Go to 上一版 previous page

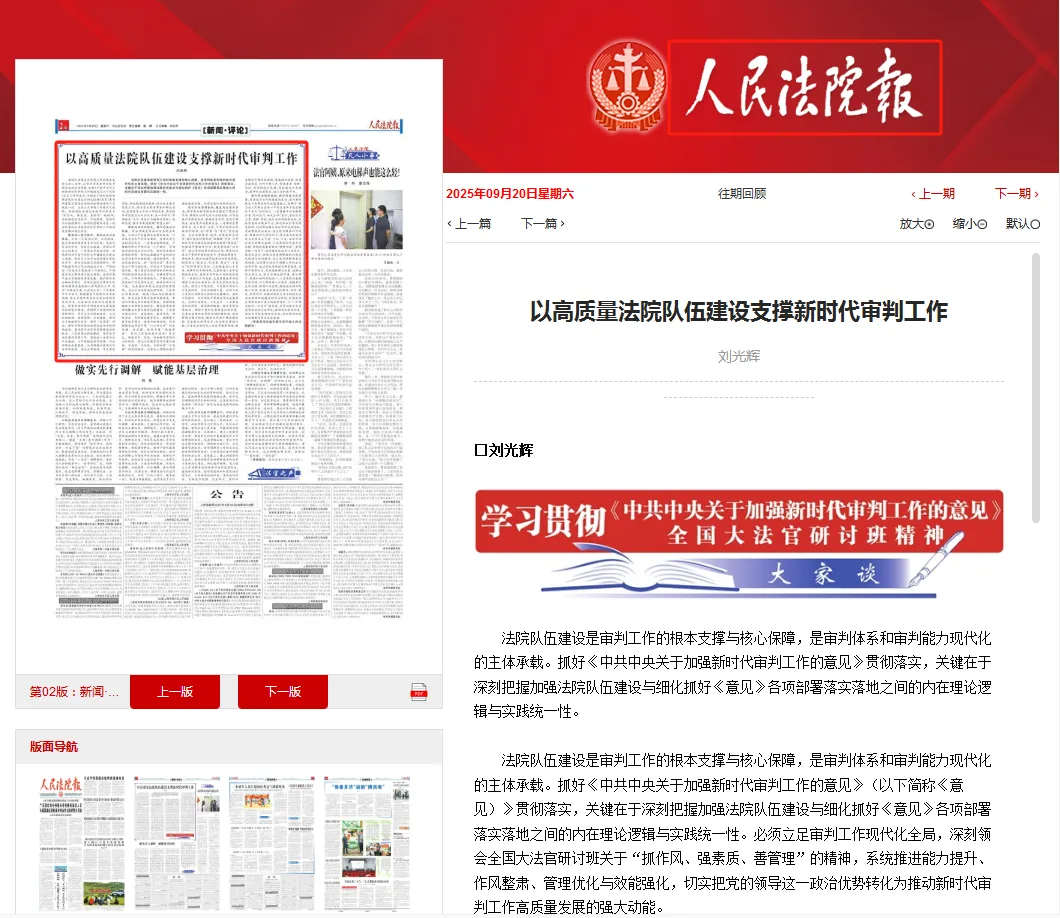(x=175, y=692)
